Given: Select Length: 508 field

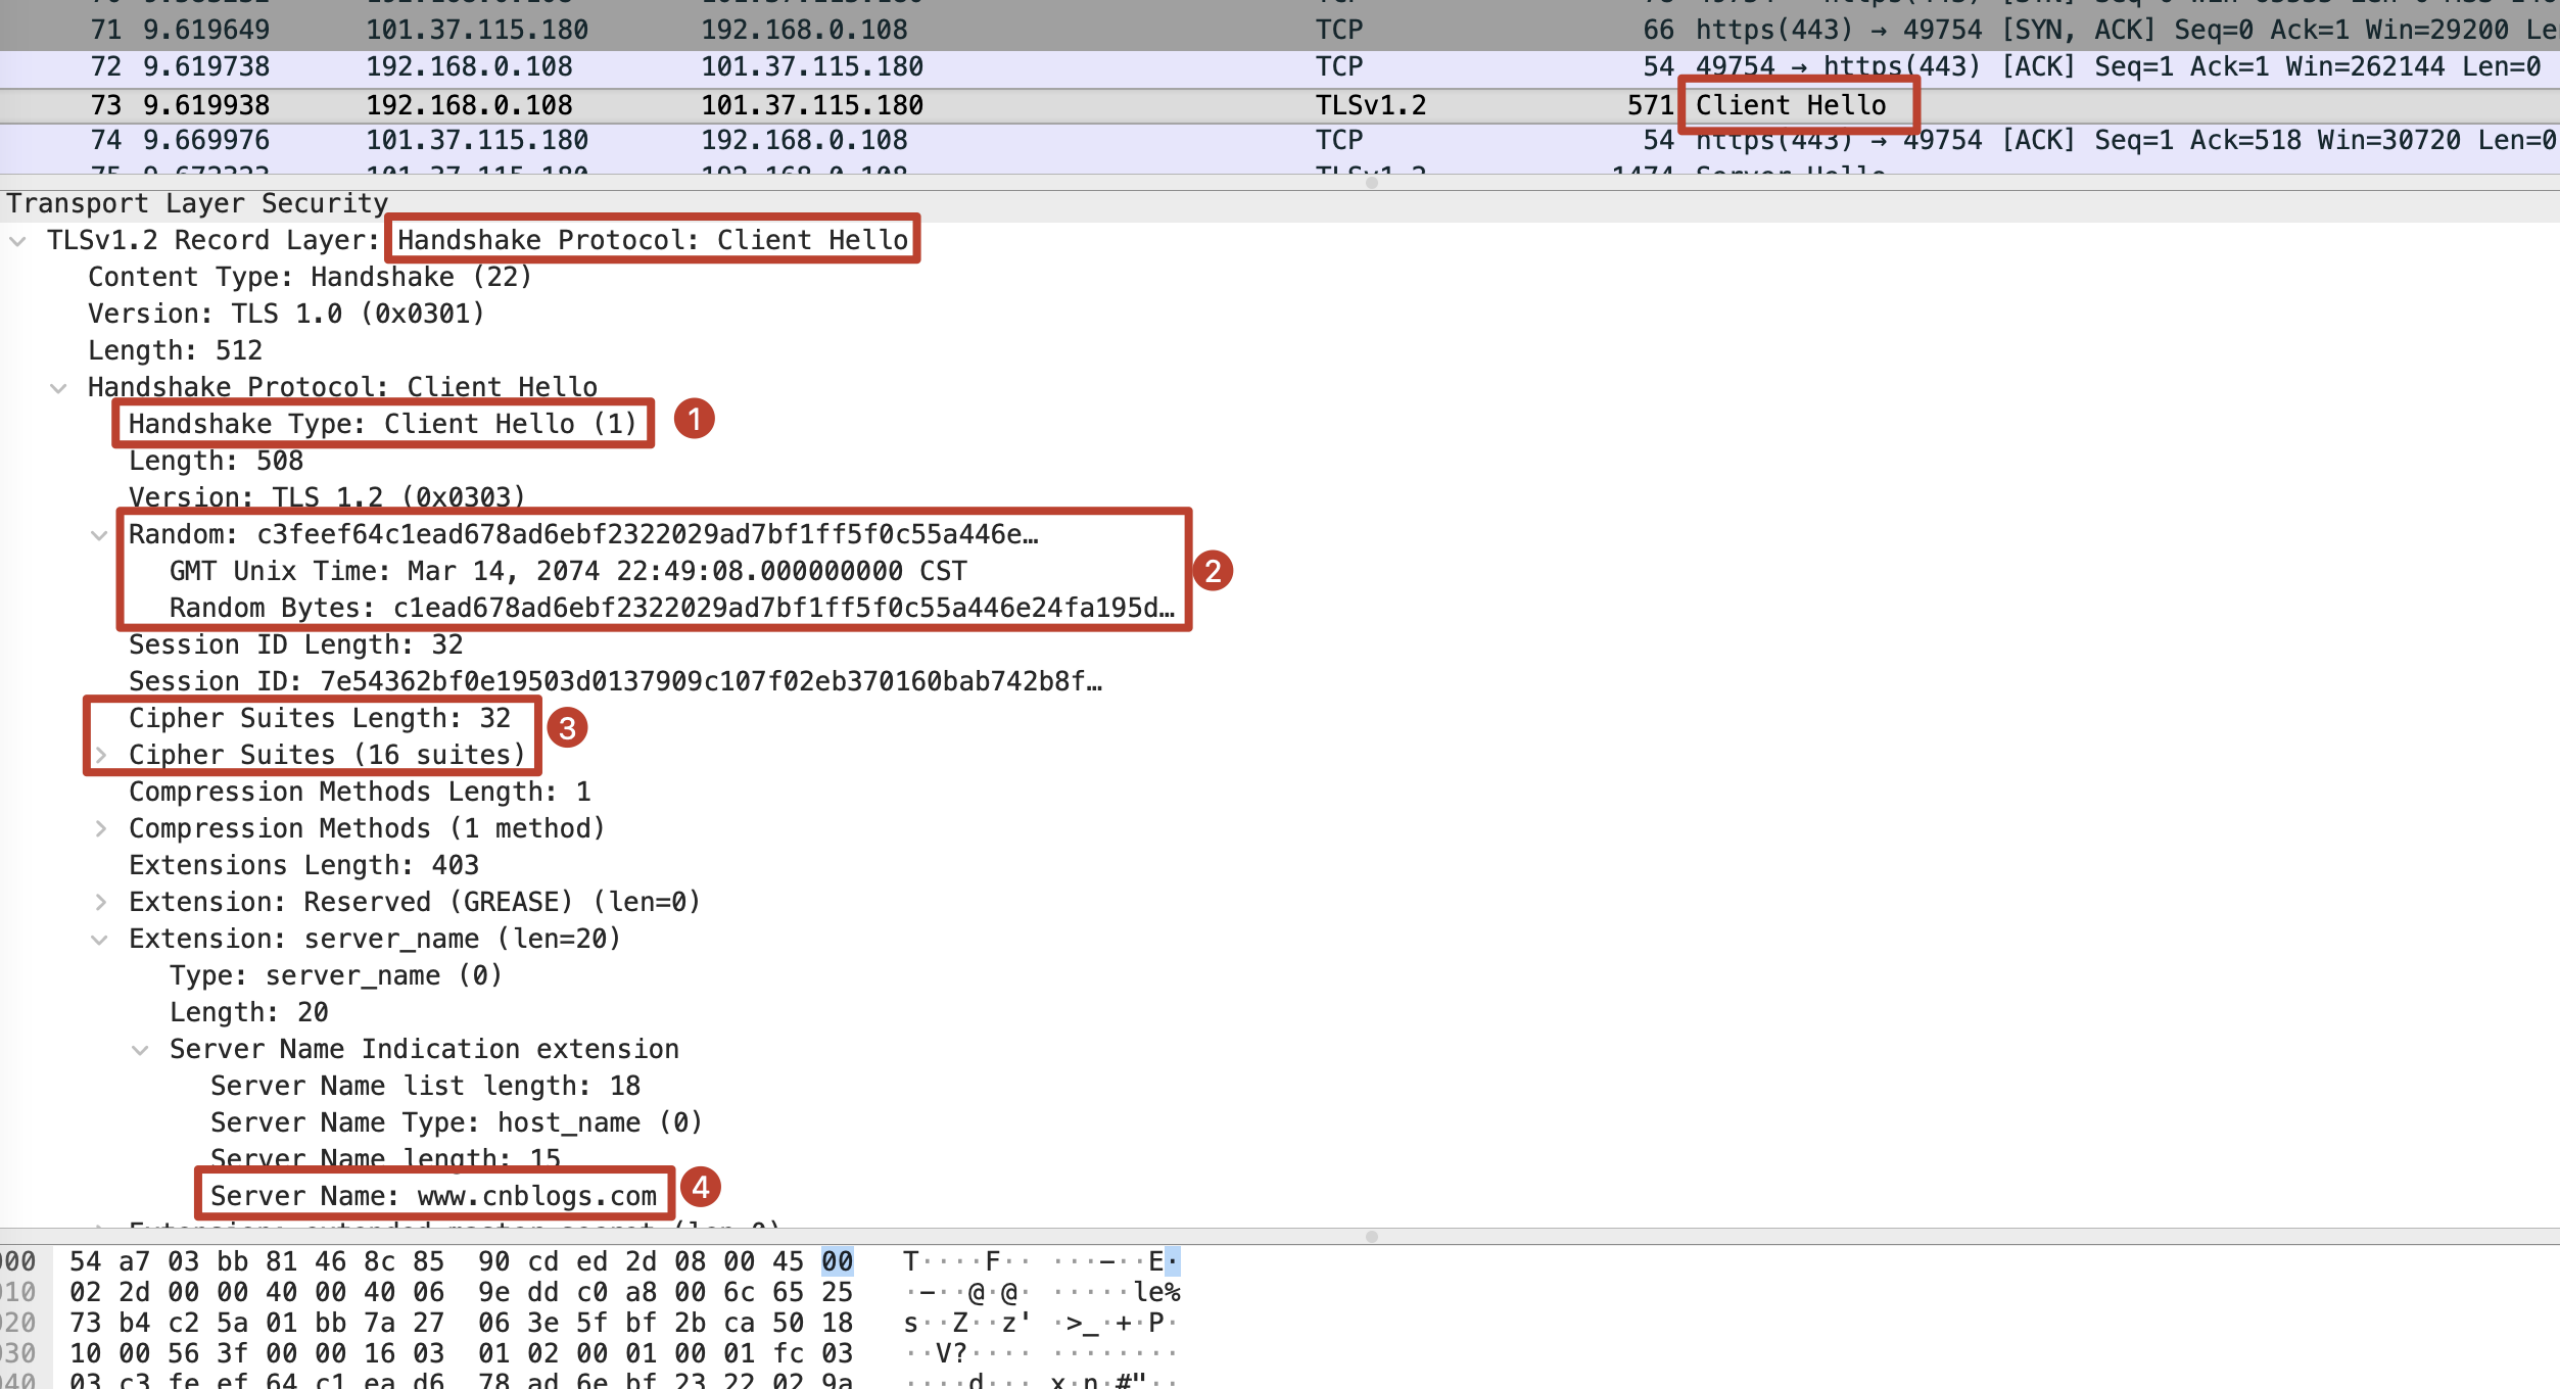Looking at the screenshot, I should click(216, 461).
